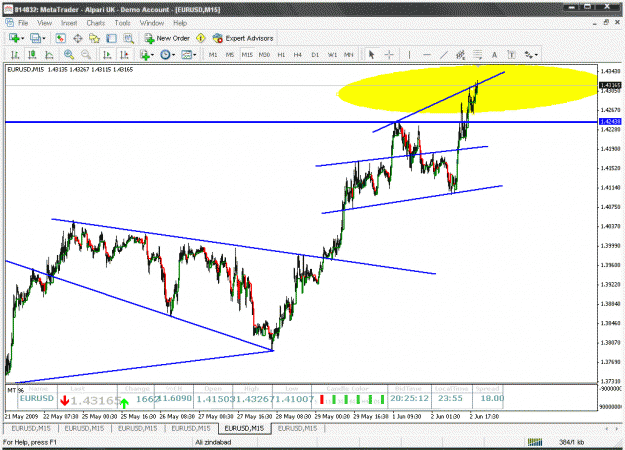Expand the Templates dropdown arrow
The height and width of the screenshot is (450, 625).
[195, 55]
